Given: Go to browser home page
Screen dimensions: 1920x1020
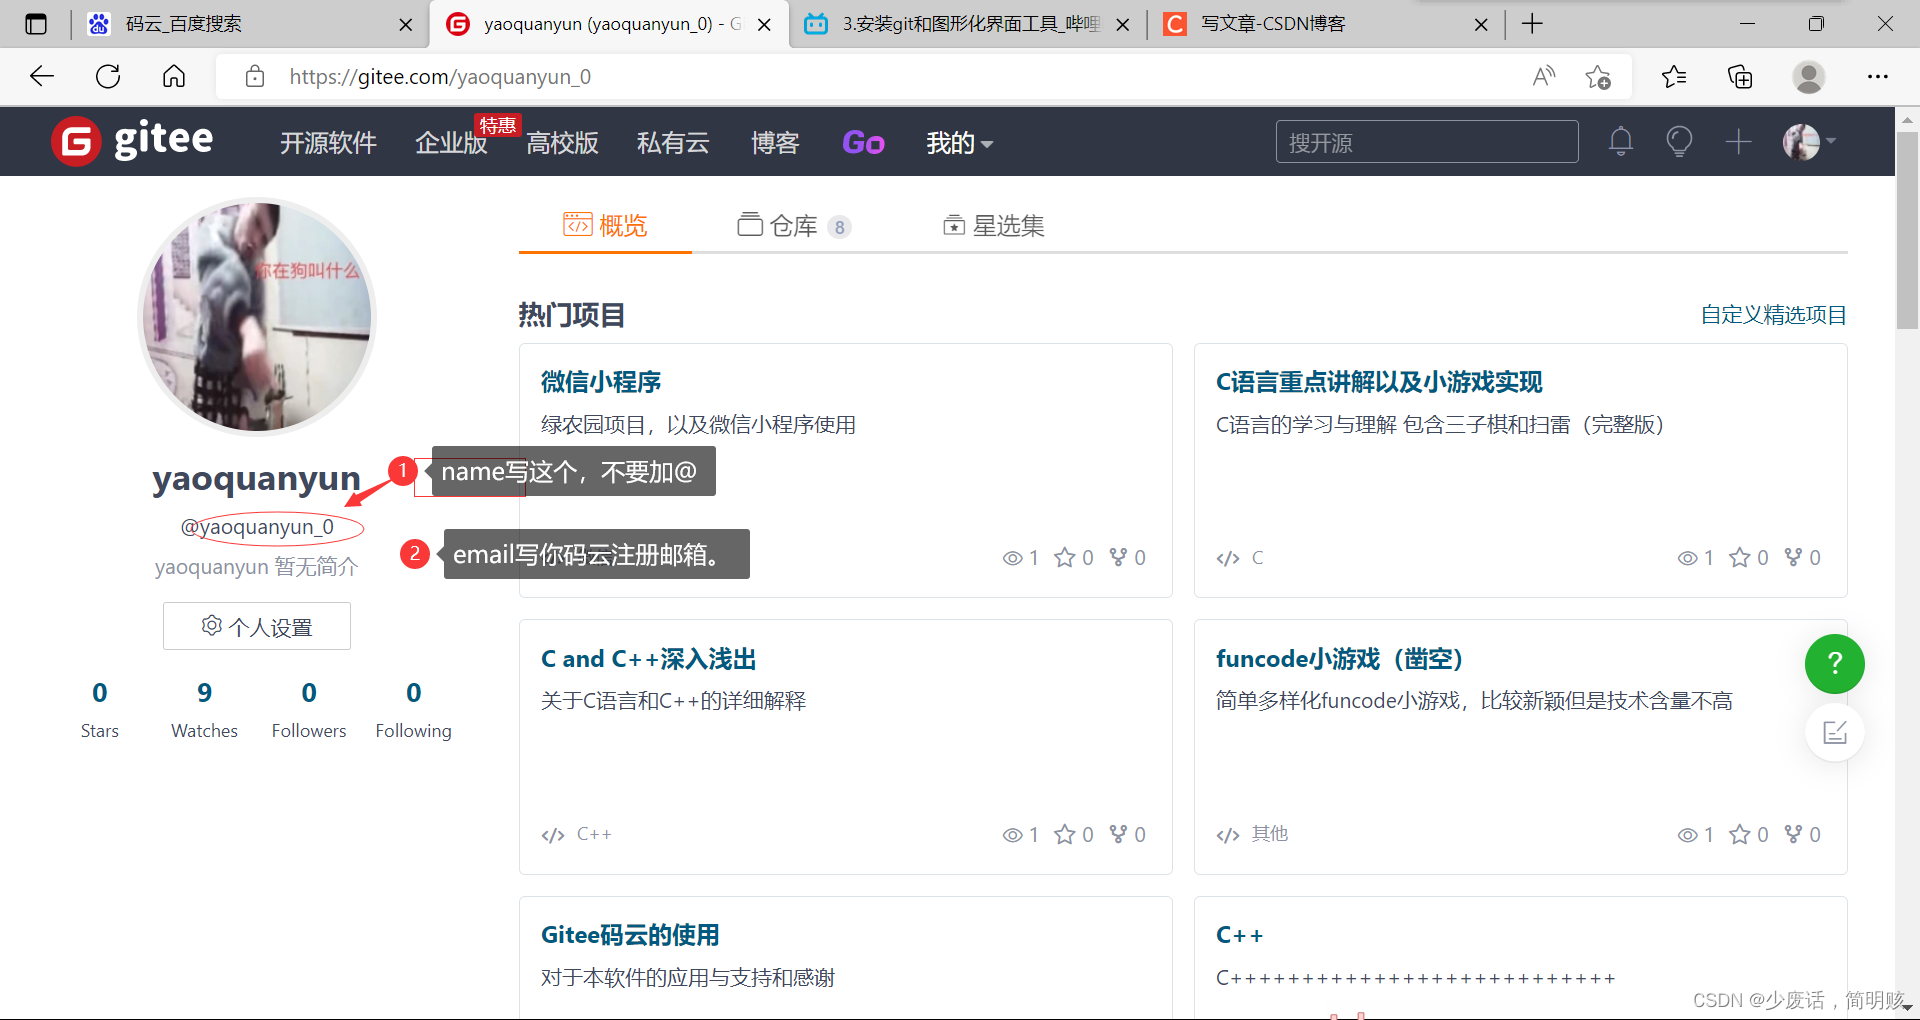Looking at the screenshot, I should click(174, 77).
